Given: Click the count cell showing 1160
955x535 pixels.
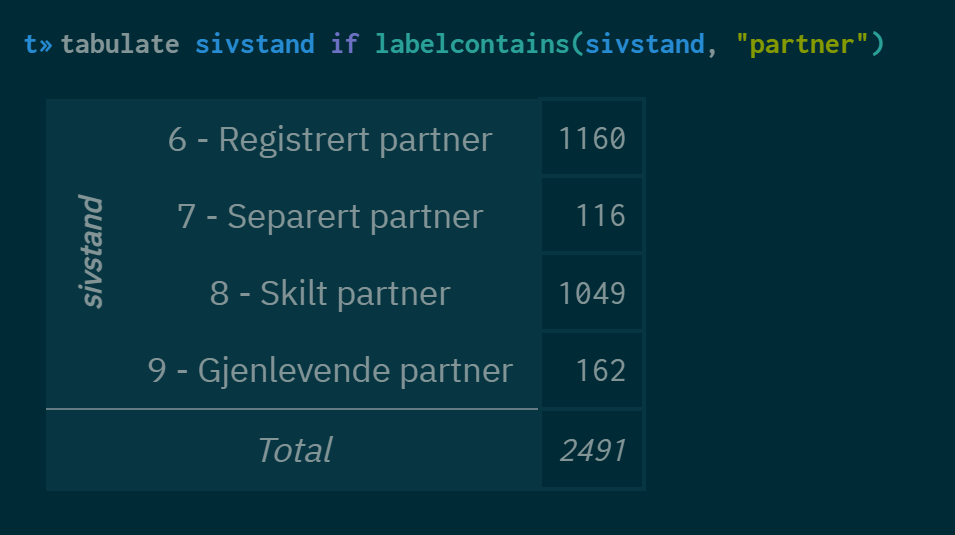Looking at the screenshot, I should pyautogui.click(x=592, y=139).
